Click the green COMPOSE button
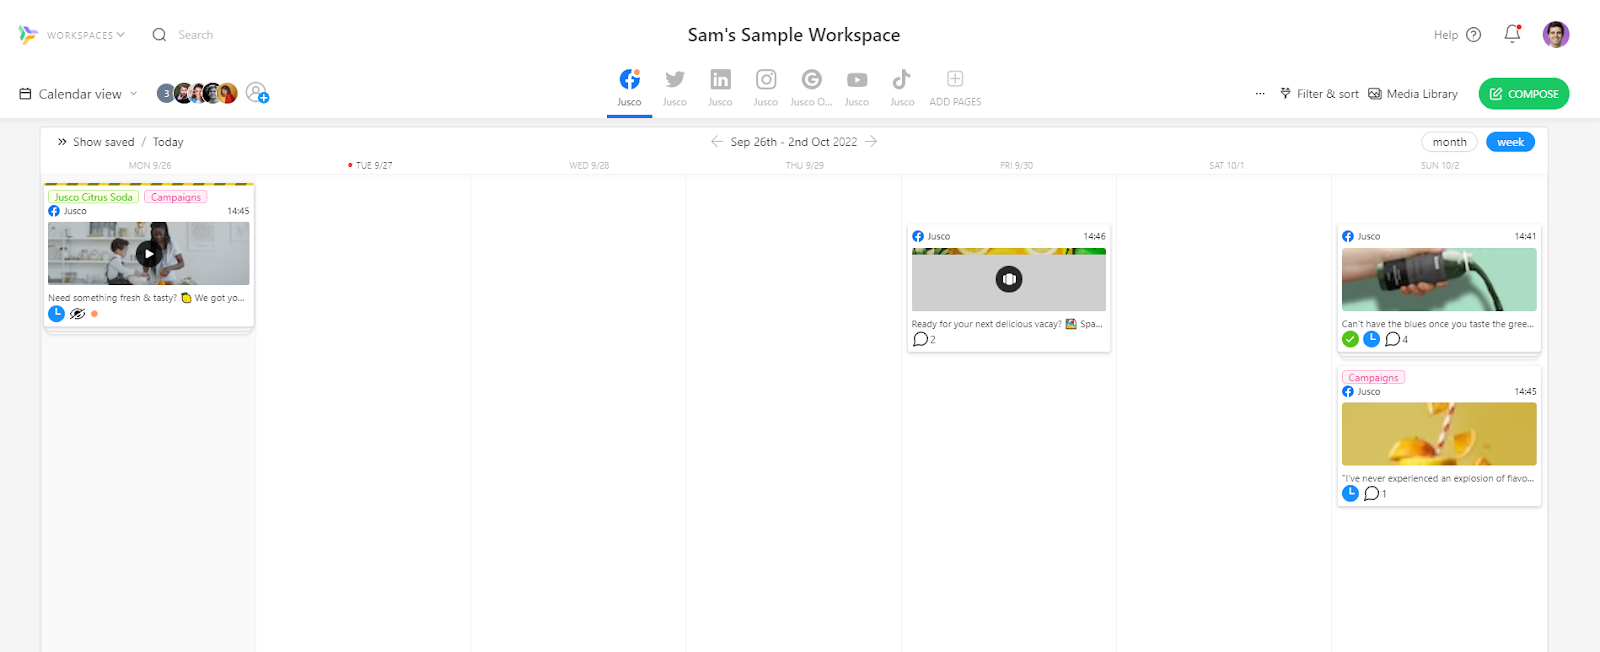This screenshot has height=652, width=1600. [x=1524, y=94]
